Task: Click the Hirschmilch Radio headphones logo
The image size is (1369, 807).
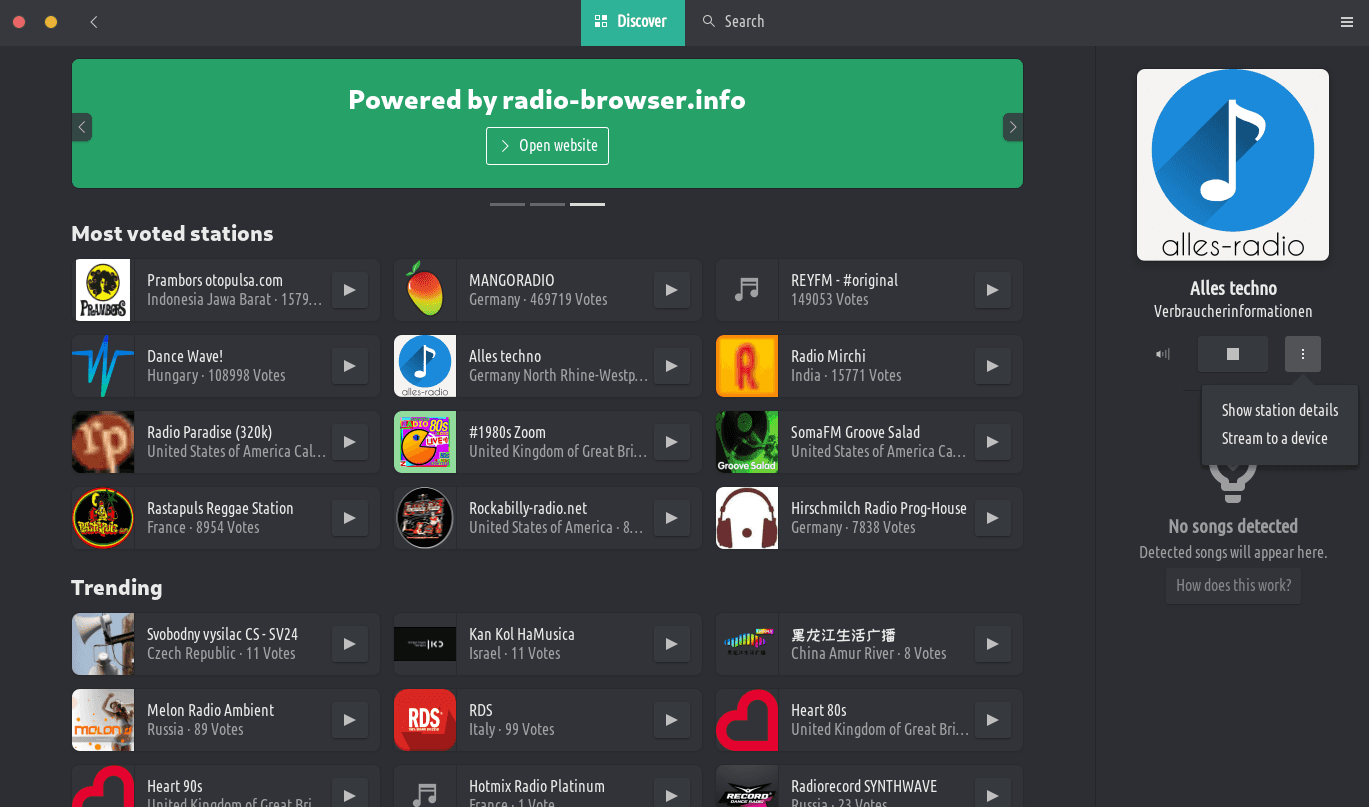Action: (746, 518)
